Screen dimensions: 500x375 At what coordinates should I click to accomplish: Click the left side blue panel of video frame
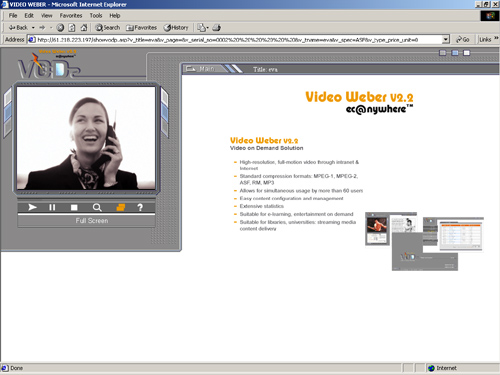coord(8,113)
